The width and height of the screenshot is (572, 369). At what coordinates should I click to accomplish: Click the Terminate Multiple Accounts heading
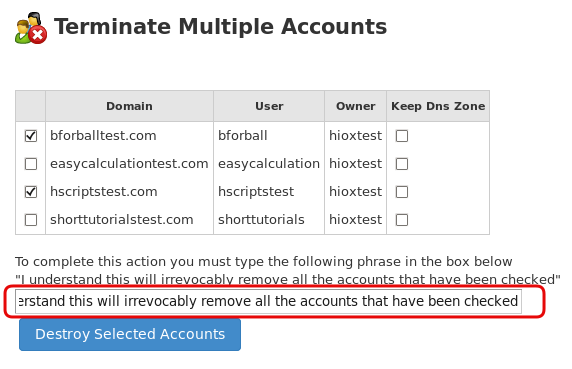221,27
